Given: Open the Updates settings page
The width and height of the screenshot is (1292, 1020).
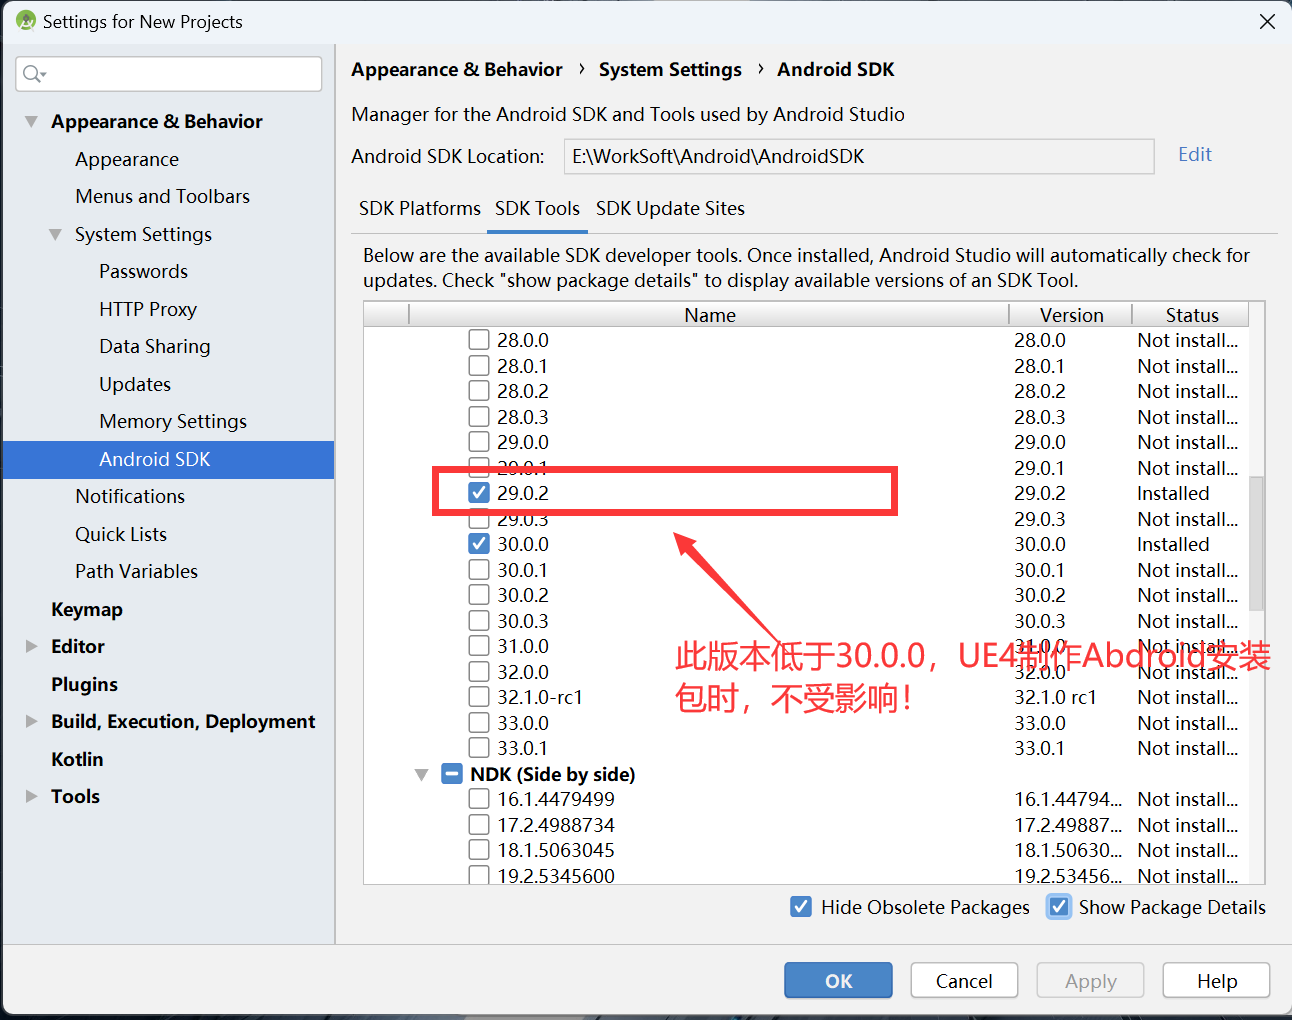Looking at the screenshot, I should (135, 385).
